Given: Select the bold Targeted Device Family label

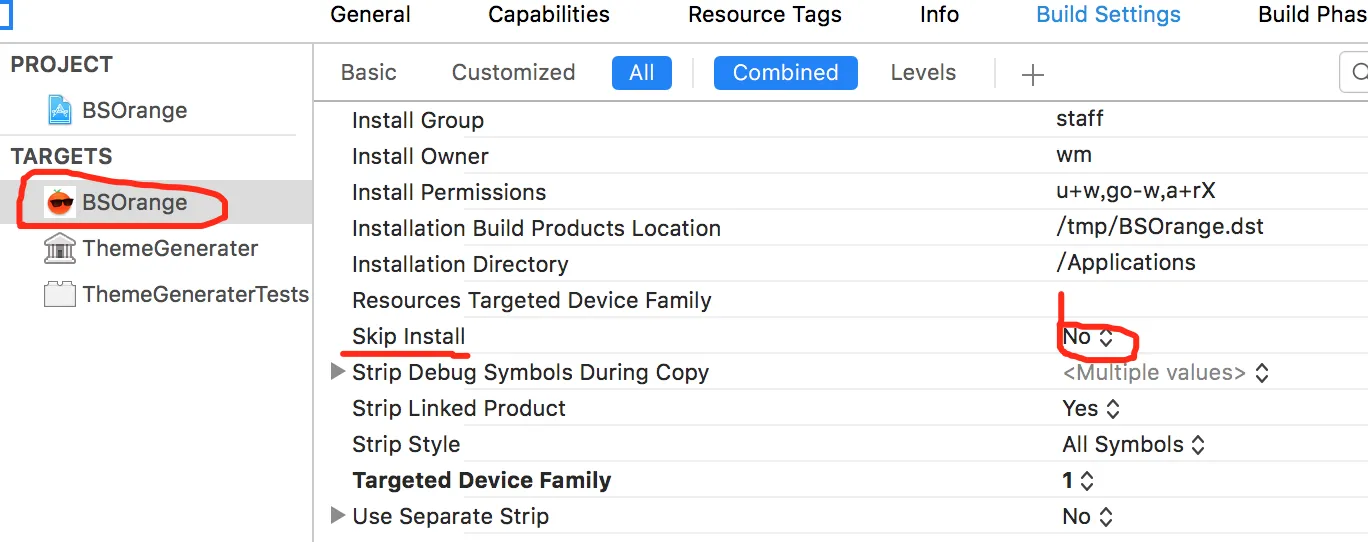Looking at the screenshot, I should pyautogui.click(x=482, y=481).
